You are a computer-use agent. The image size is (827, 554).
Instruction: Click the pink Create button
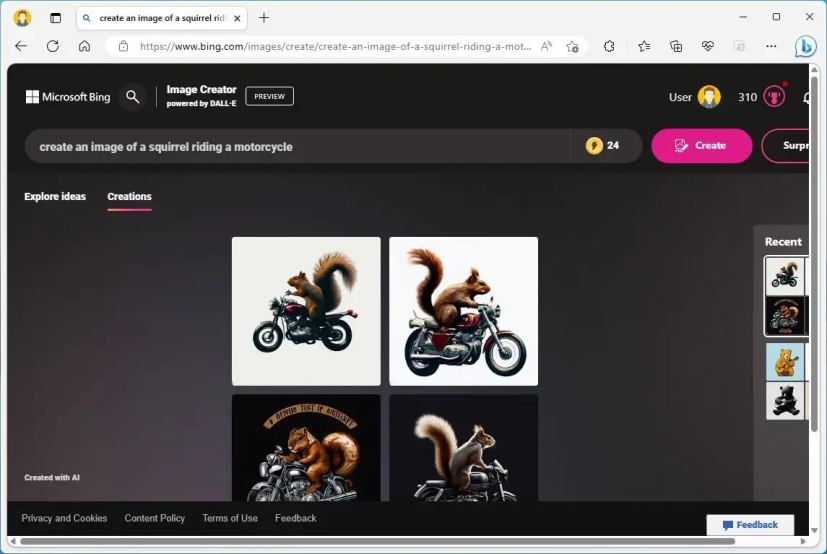click(701, 146)
